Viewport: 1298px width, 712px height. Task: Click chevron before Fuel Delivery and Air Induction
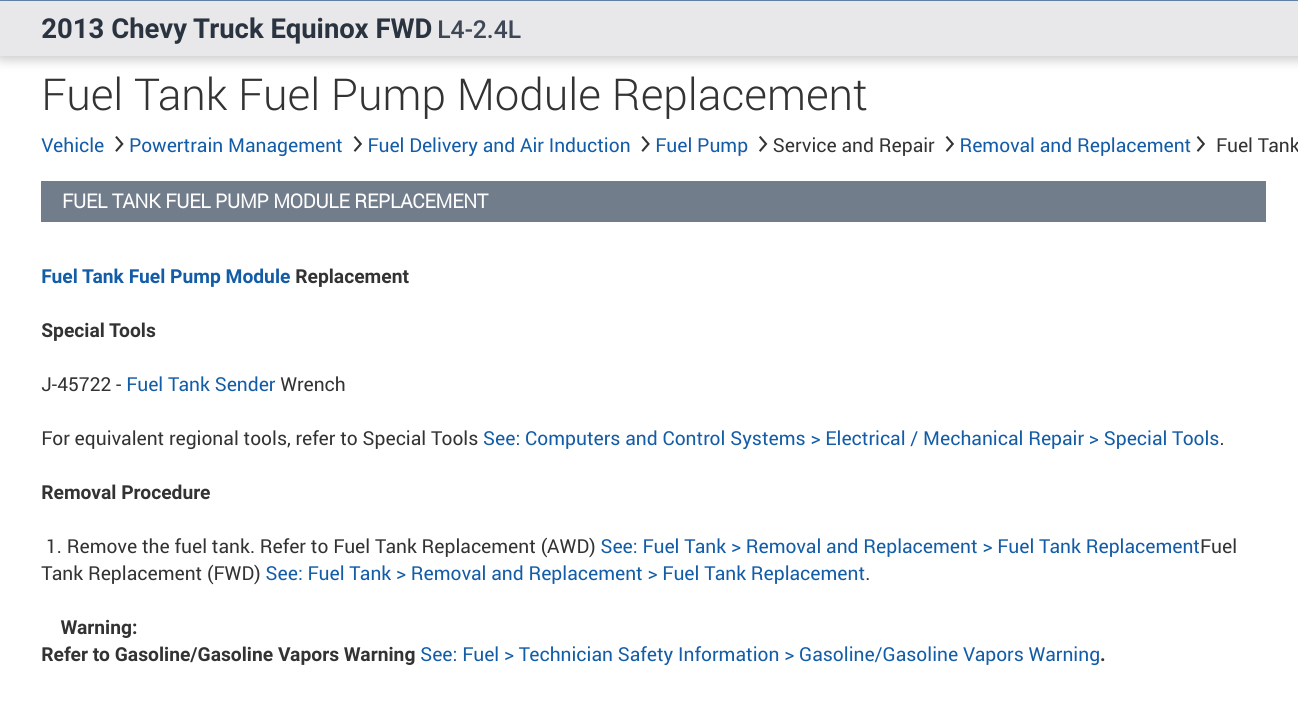[x=357, y=145]
